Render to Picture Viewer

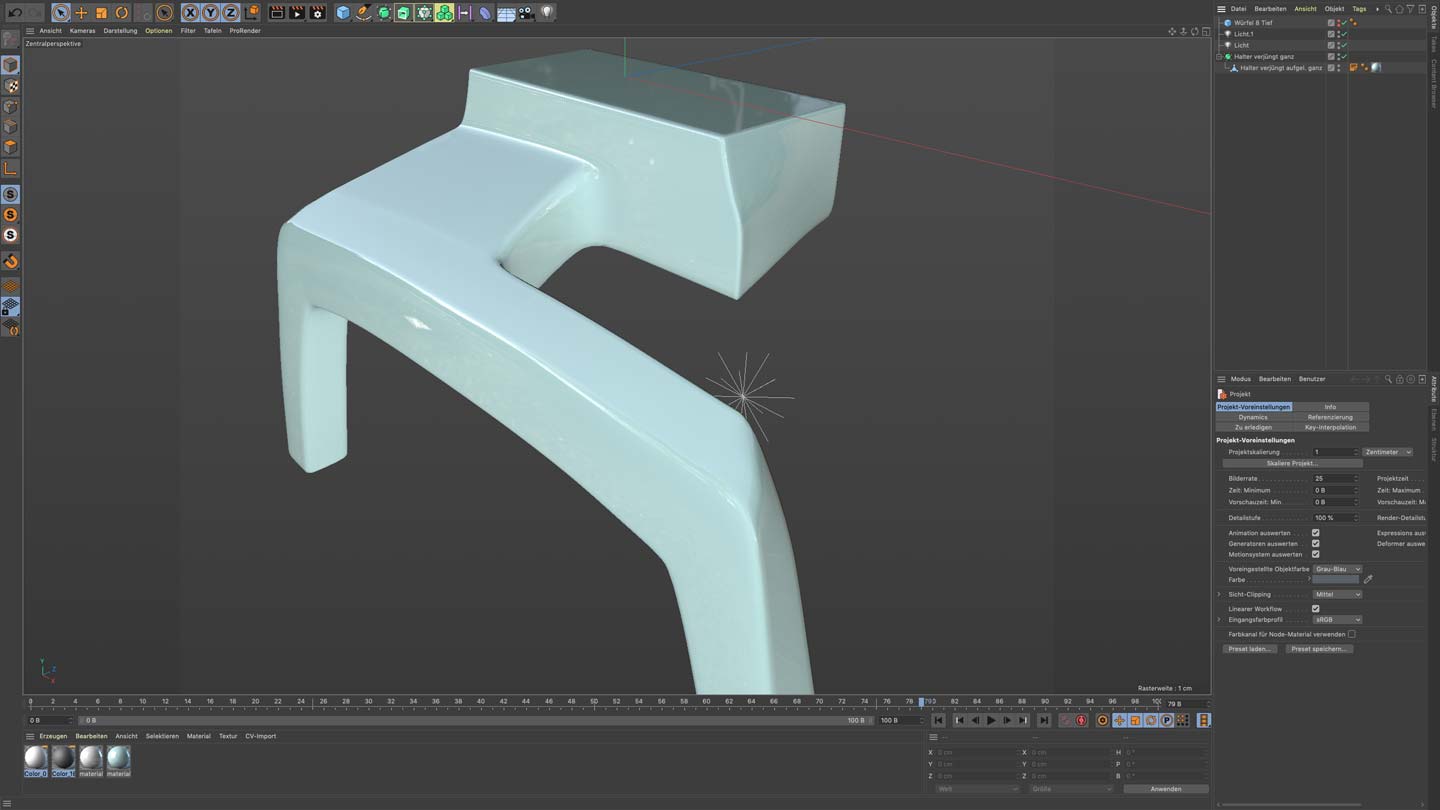(297, 13)
